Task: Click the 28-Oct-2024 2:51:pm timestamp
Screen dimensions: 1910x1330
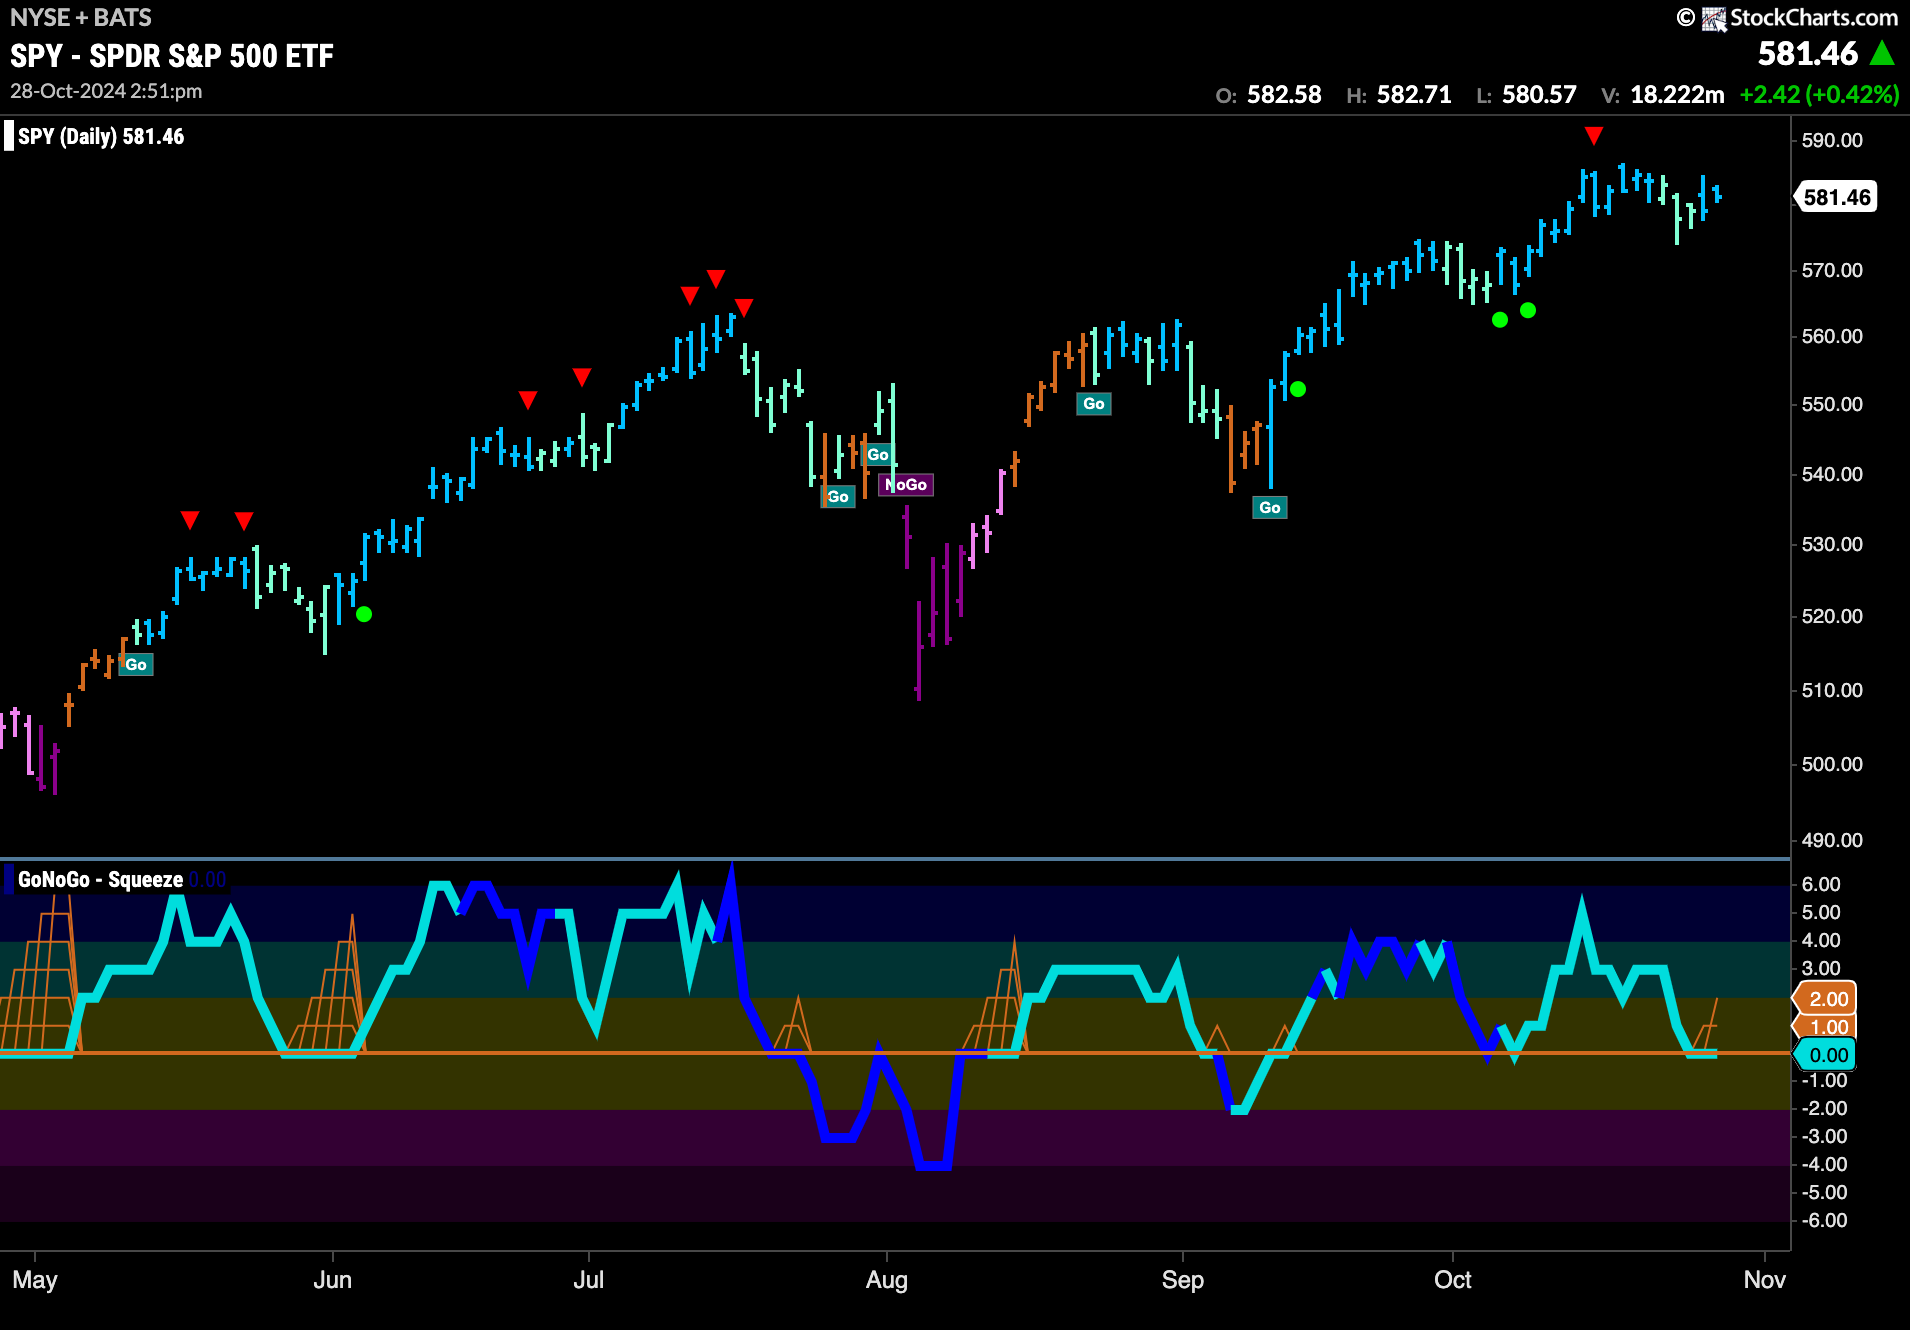Action: tap(106, 91)
